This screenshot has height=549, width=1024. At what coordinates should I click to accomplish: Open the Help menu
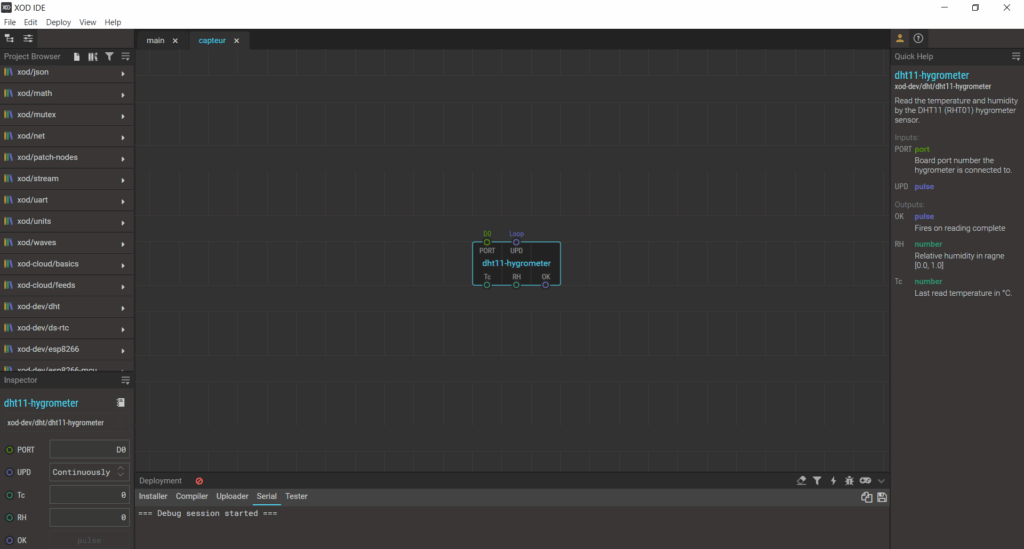113,22
